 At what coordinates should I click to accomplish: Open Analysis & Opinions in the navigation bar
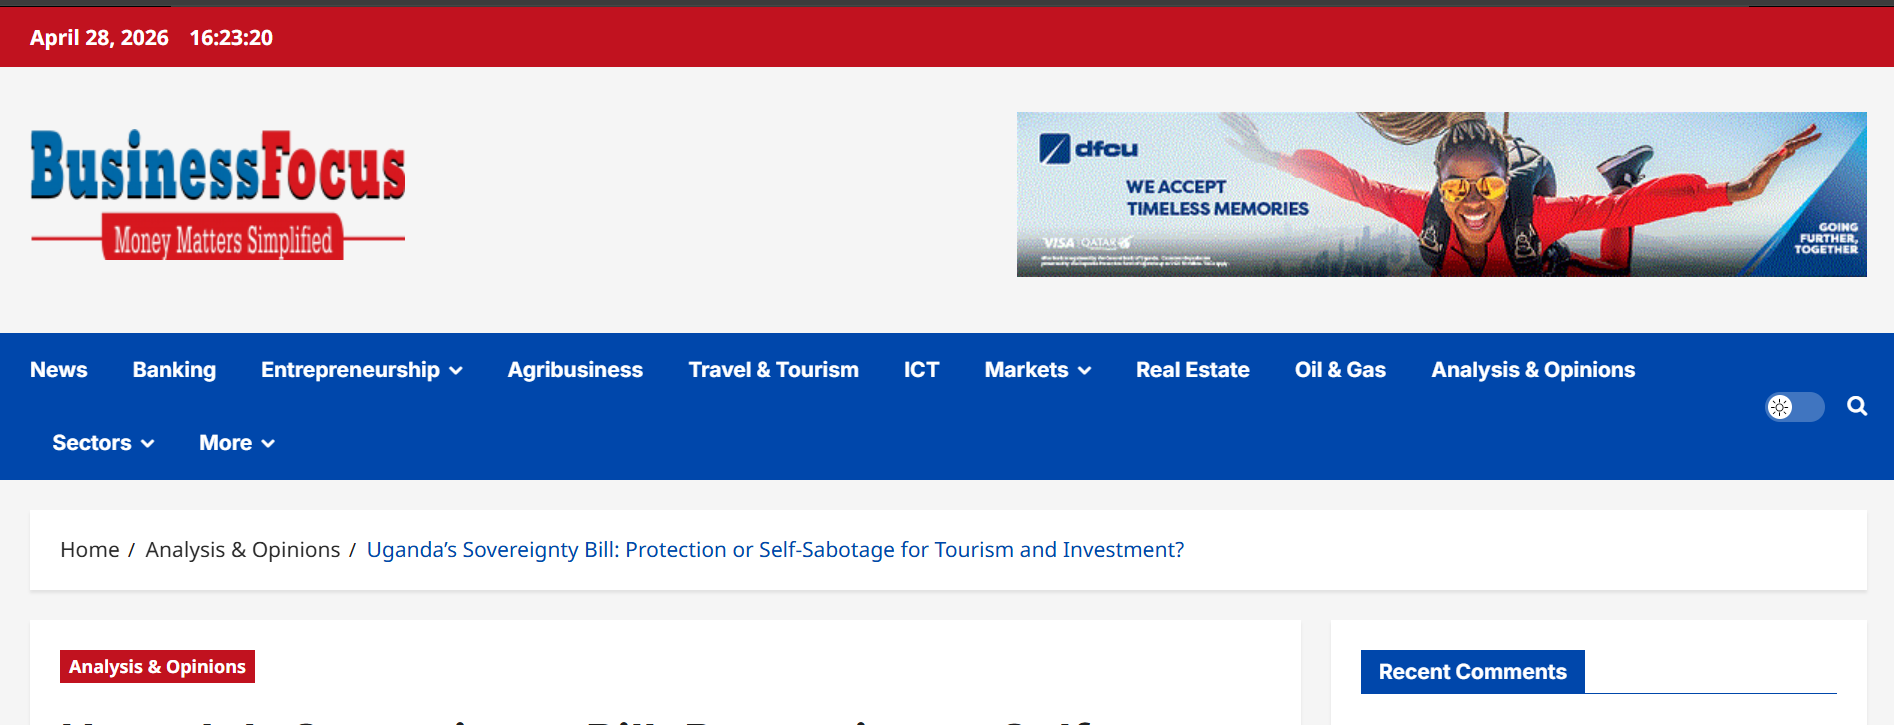(x=1533, y=370)
